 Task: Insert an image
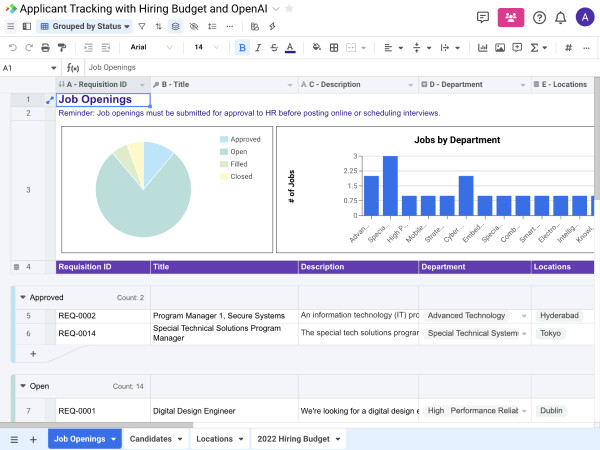(x=500, y=47)
